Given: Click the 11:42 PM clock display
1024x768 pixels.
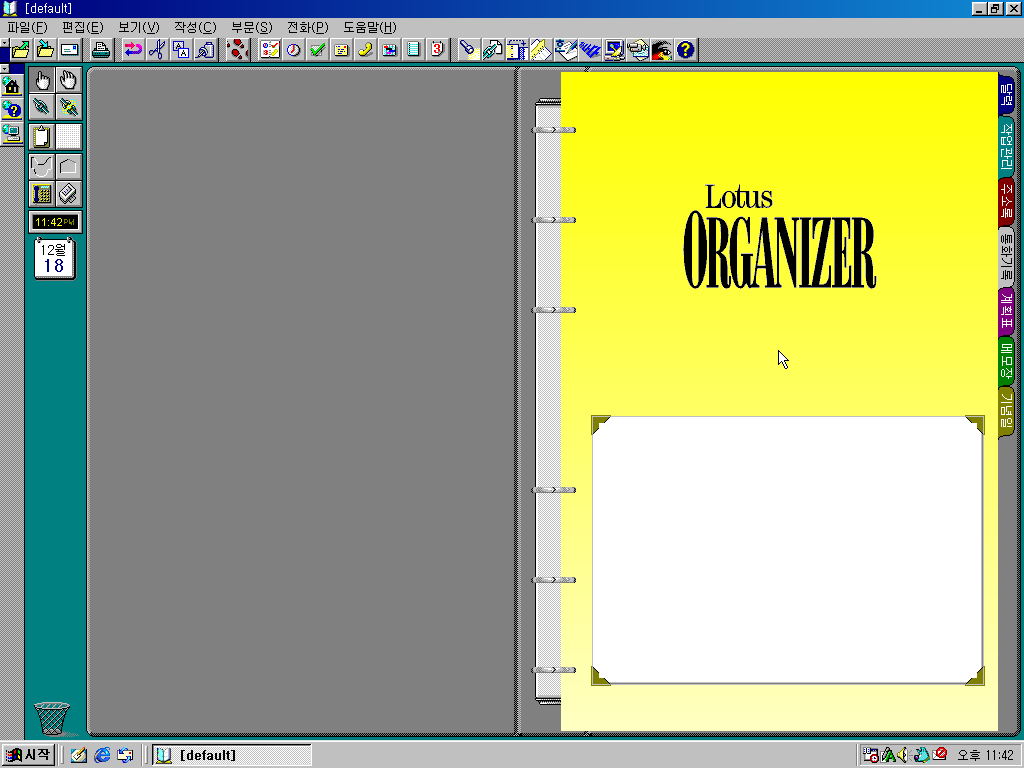Looking at the screenshot, I should pos(55,222).
